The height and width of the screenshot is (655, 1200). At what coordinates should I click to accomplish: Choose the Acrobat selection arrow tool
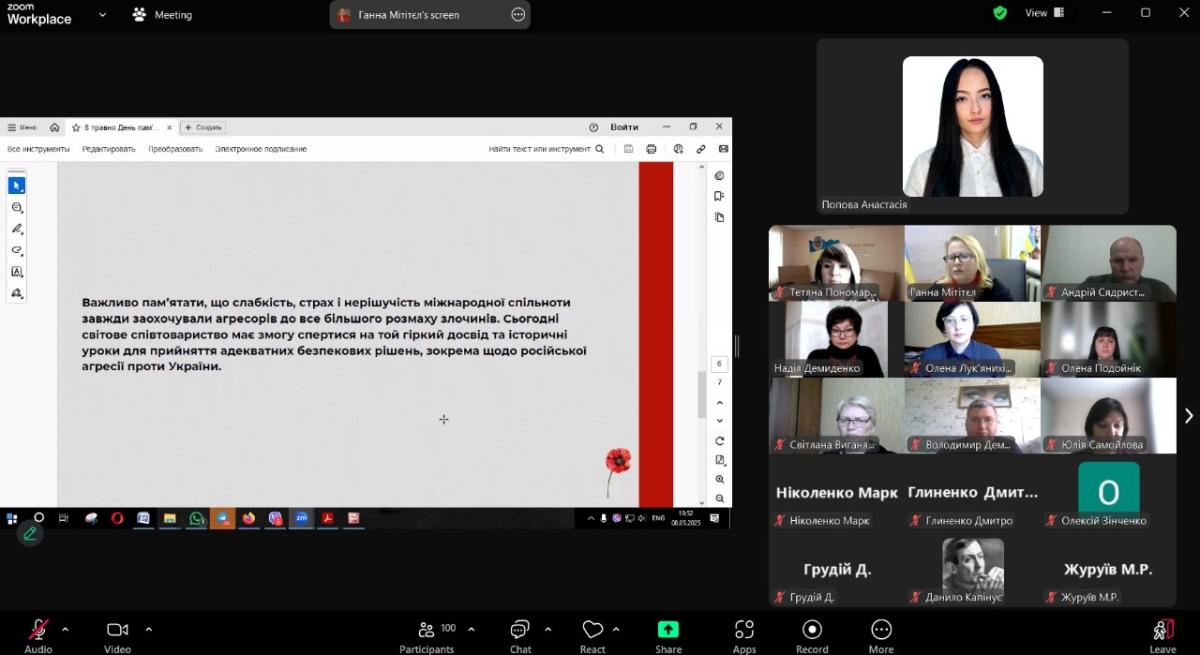pyautogui.click(x=17, y=185)
